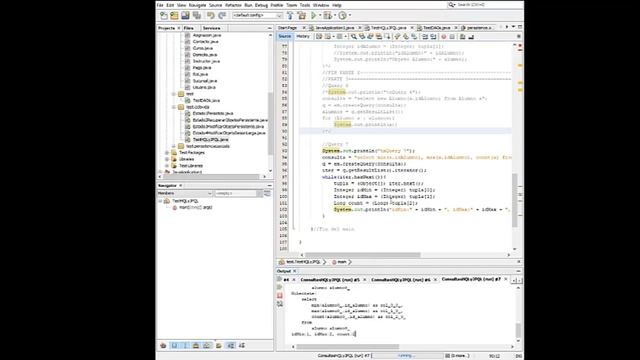Select the main method in Navigator
This screenshot has width=640, height=360.
click(196, 207)
